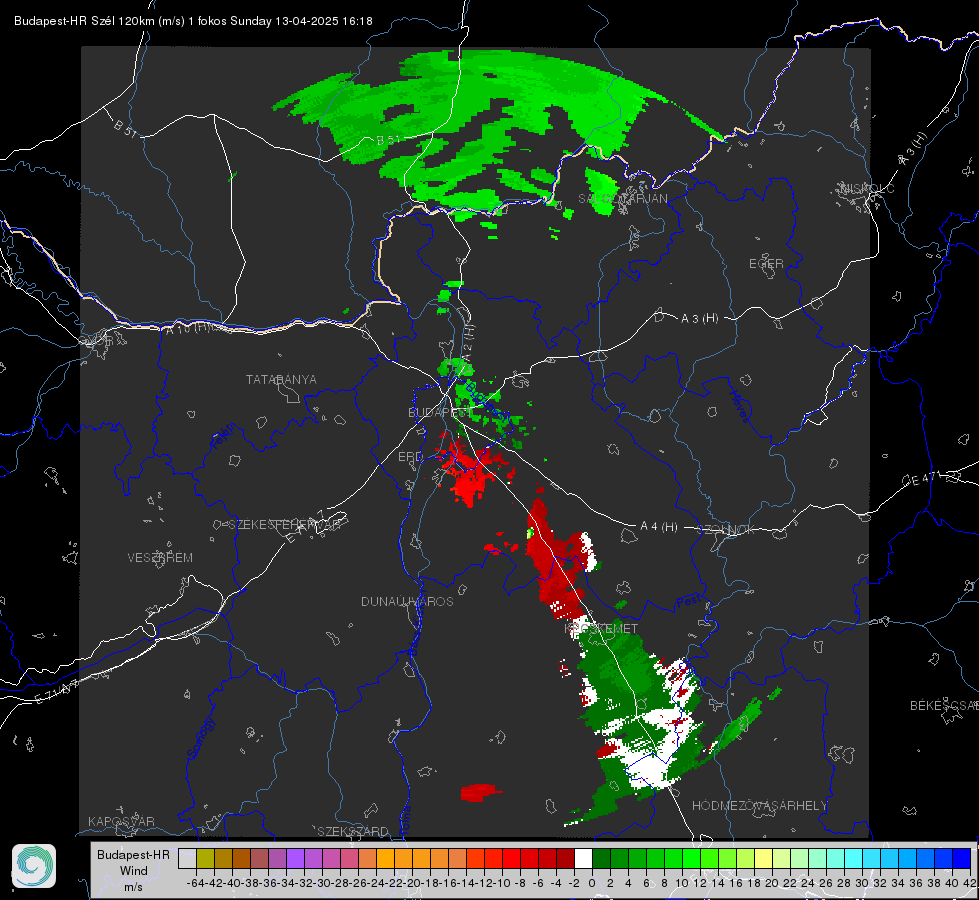The width and height of the screenshot is (979, 900).
Task: Click the '30' value on the legend scale
Action: click(862, 883)
